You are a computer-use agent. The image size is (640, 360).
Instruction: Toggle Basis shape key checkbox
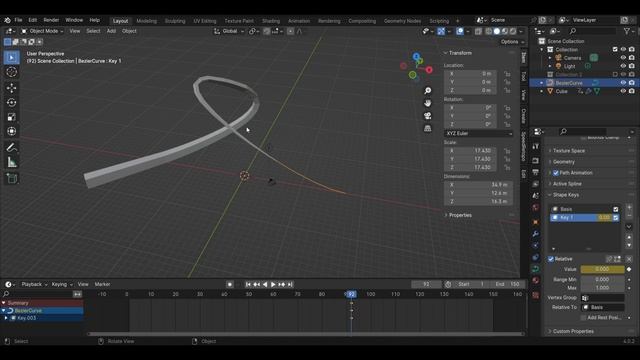[616, 209]
